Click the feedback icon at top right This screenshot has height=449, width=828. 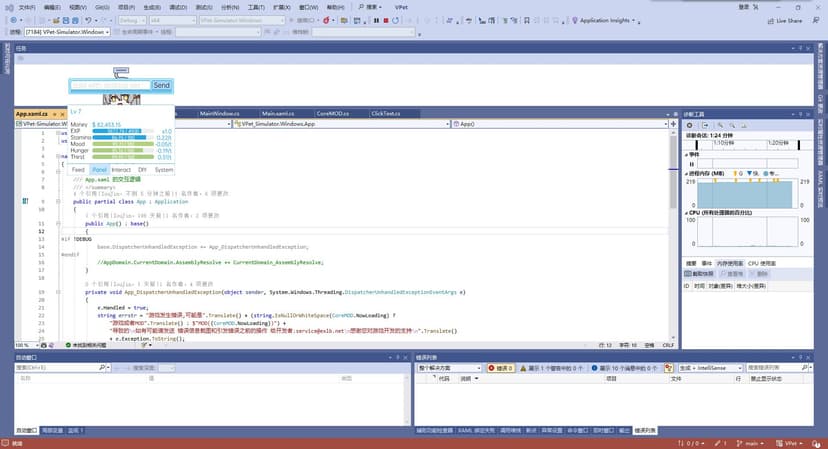(x=816, y=20)
